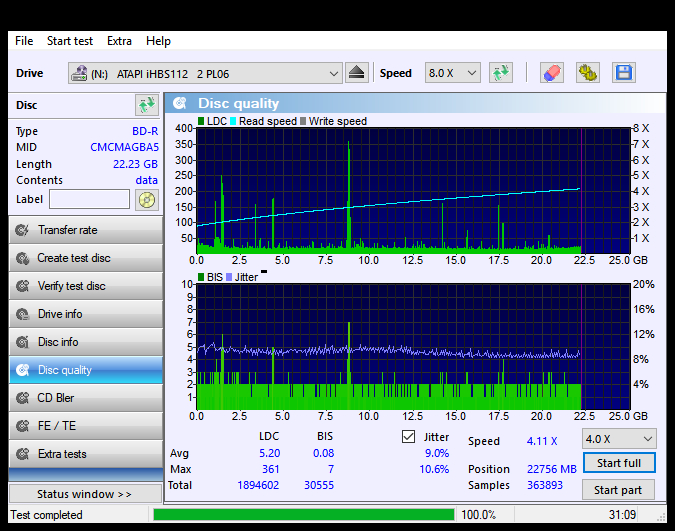The image size is (675, 531).
Task: Click the disc Label input field
Action: pyautogui.click(x=90, y=199)
